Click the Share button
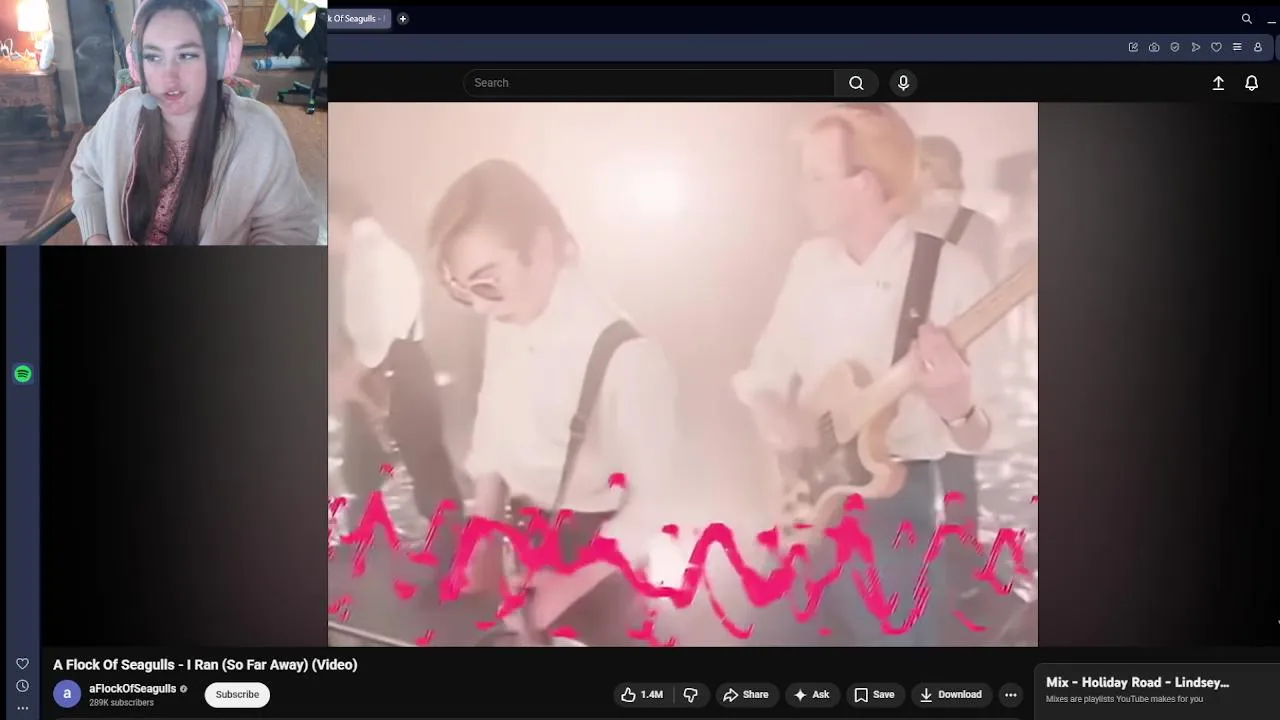Screen dimensions: 1280x720 tap(745, 695)
